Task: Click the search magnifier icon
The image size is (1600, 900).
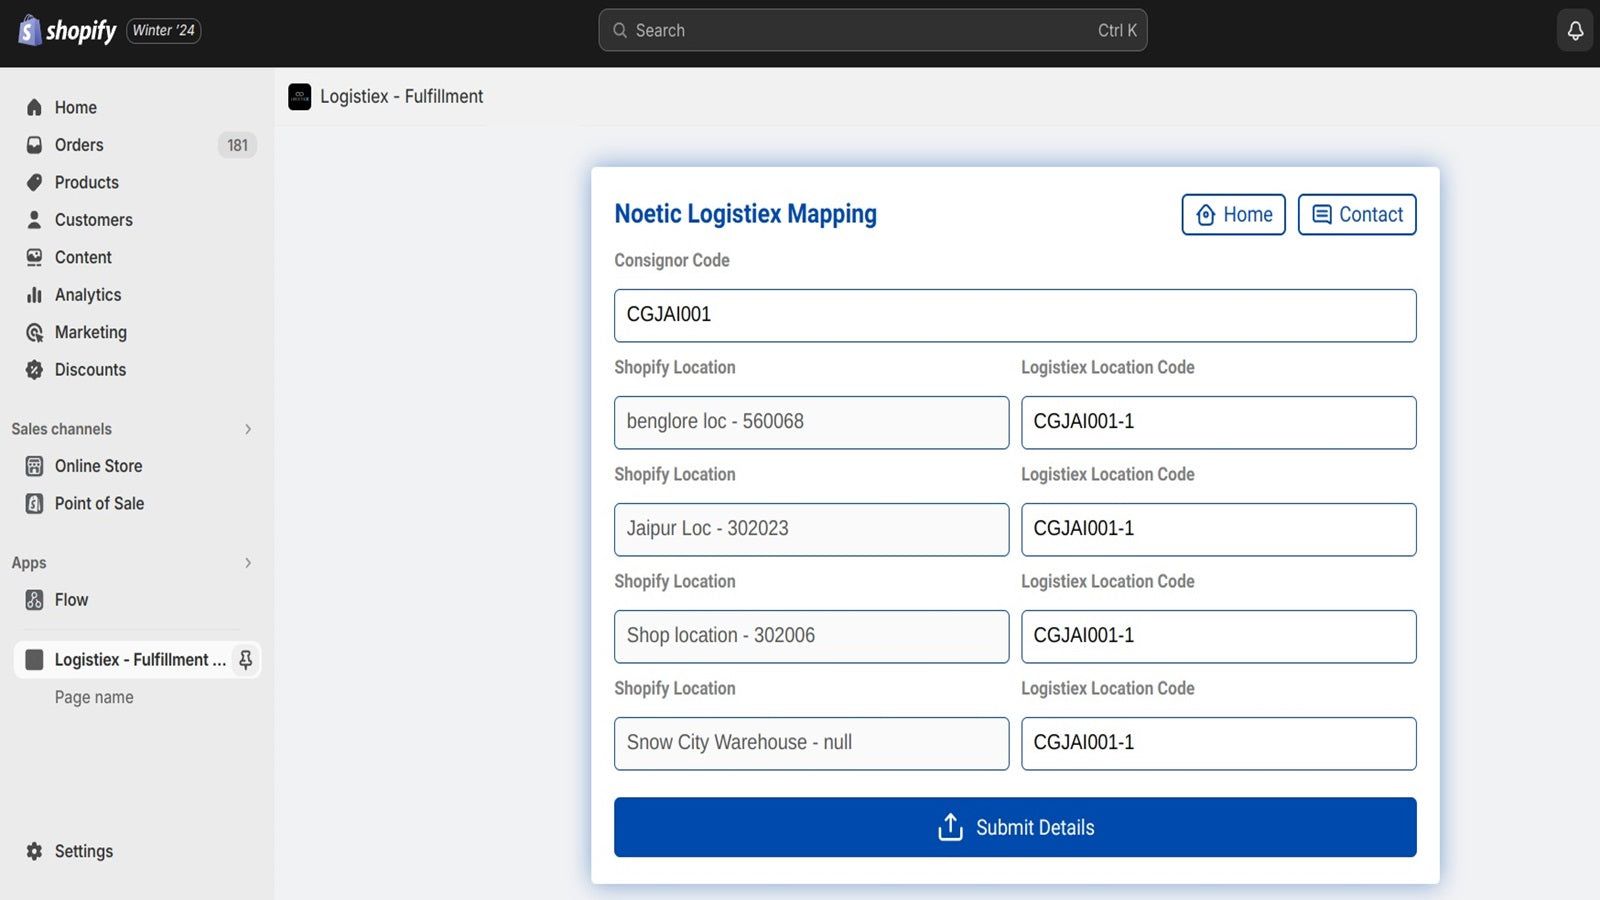Action: 620,30
